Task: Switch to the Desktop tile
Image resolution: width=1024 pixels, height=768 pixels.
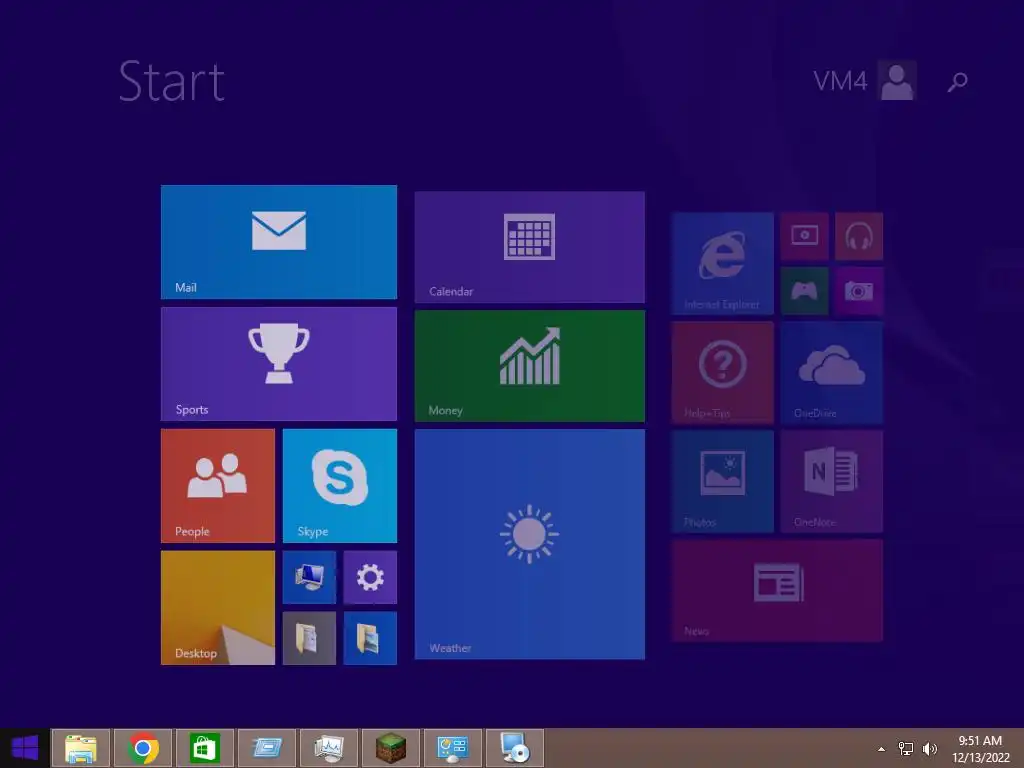Action: (218, 608)
